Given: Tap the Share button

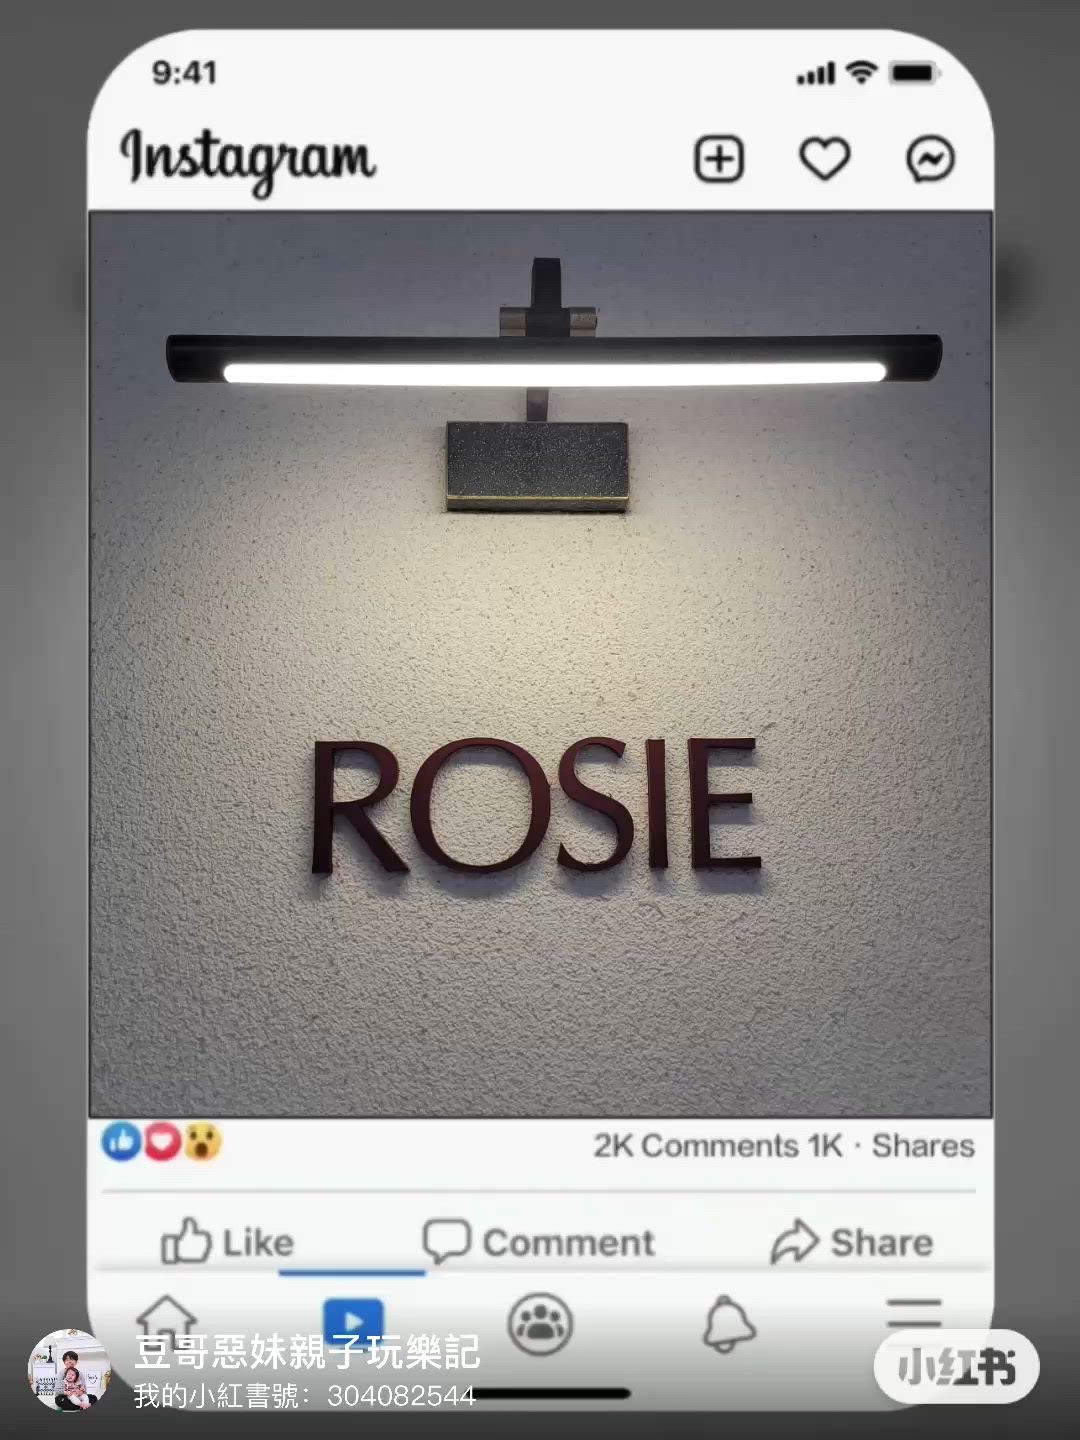Looking at the screenshot, I should pos(851,1242).
